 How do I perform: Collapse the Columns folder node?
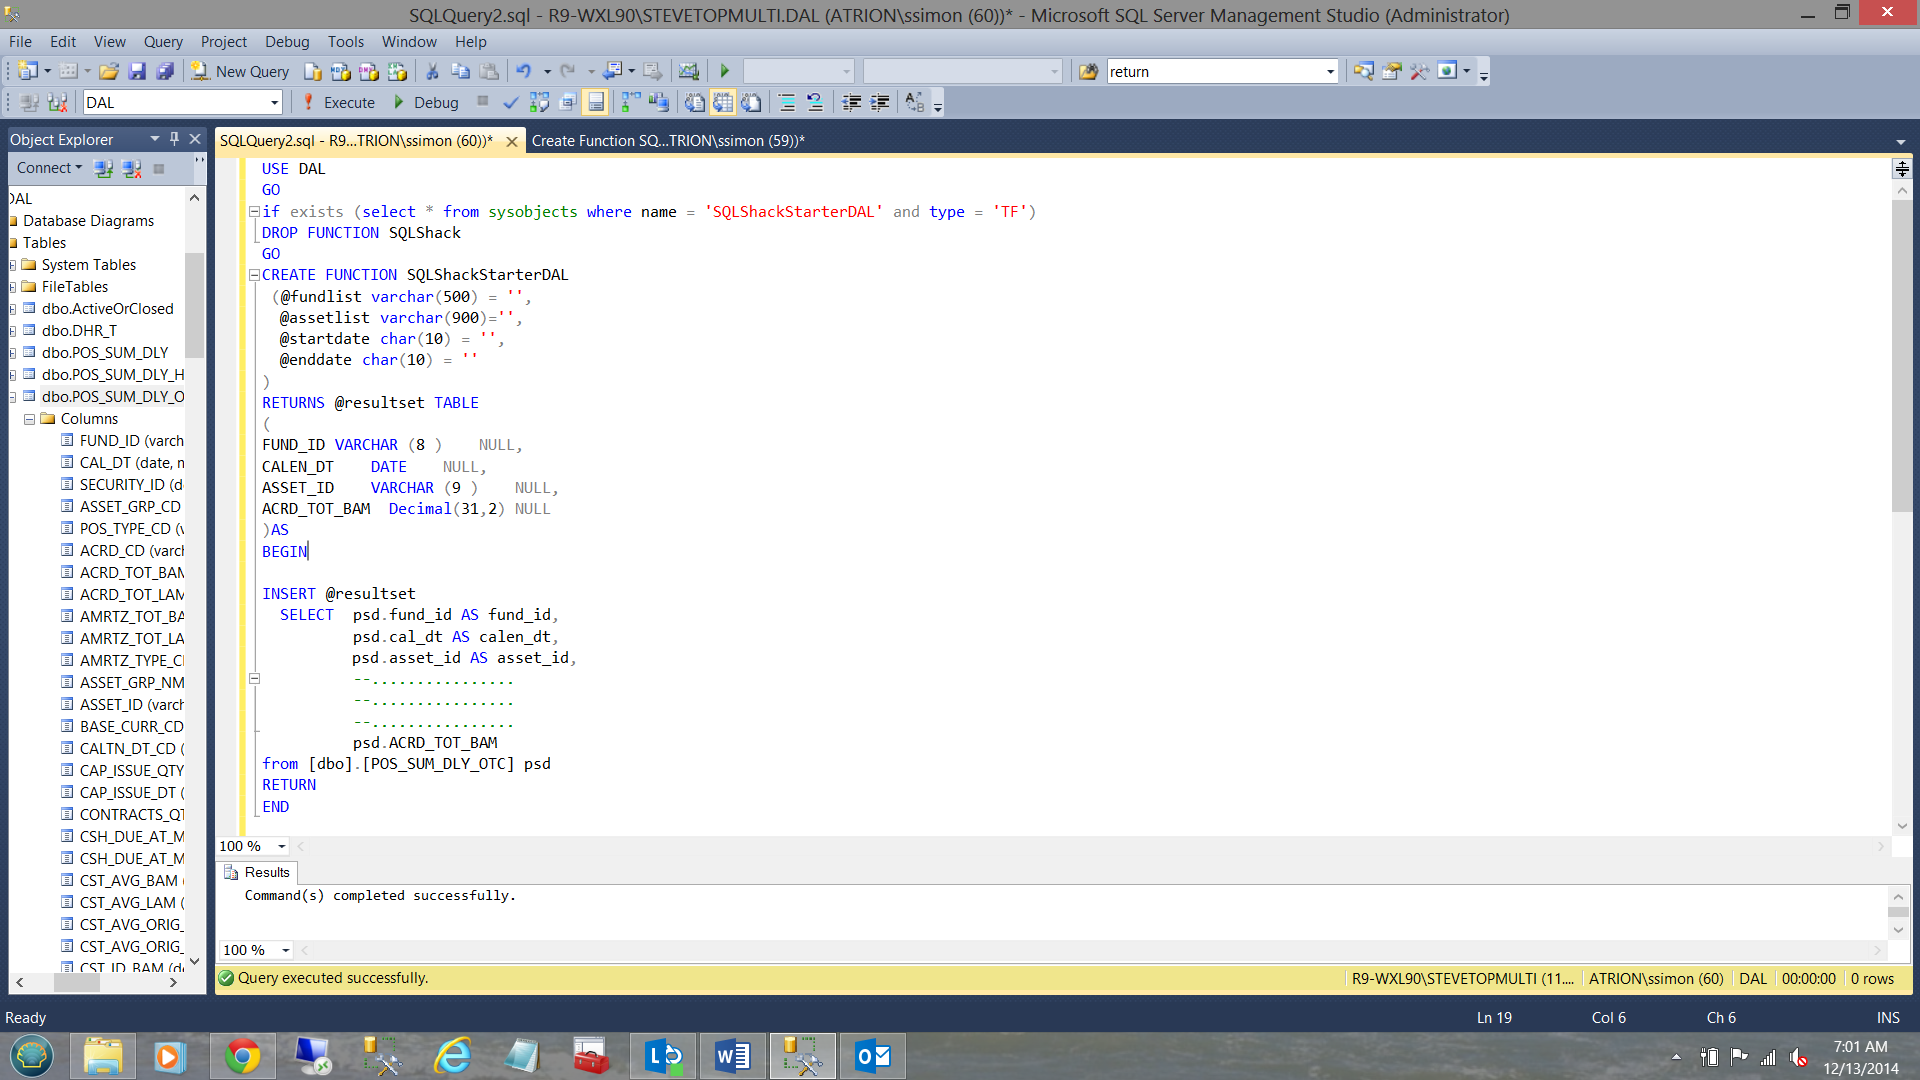point(30,419)
